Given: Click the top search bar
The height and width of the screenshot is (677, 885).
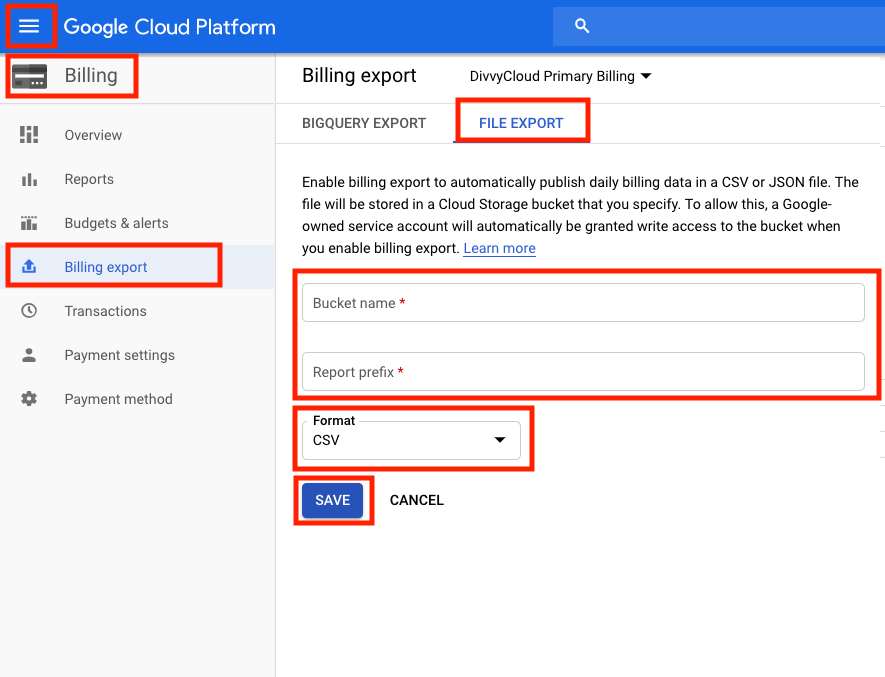Looking at the screenshot, I should click(718, 26).
